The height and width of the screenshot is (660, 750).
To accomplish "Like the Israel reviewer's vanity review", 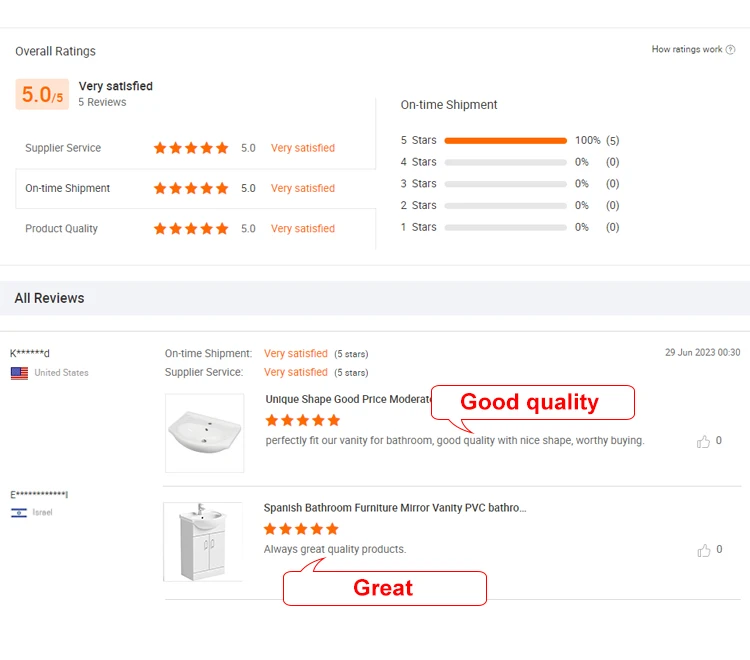I will pyautogui.click(x=704, y=550).
